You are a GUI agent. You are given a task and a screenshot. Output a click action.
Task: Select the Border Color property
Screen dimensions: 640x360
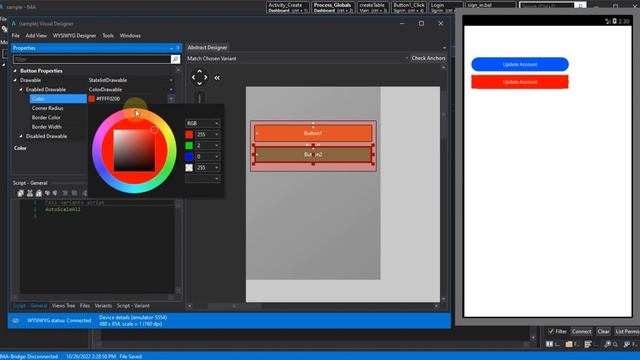46,118
